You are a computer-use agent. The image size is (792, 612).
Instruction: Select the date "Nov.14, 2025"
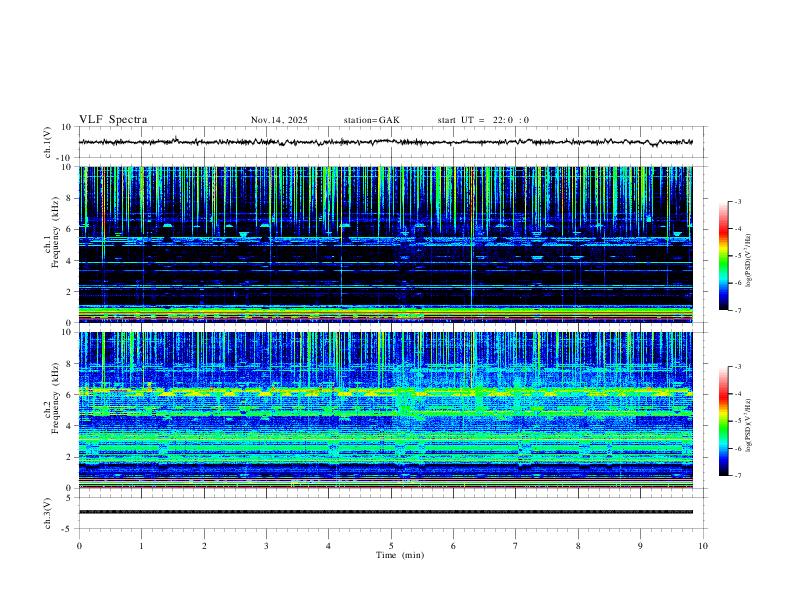click(279, 120)
